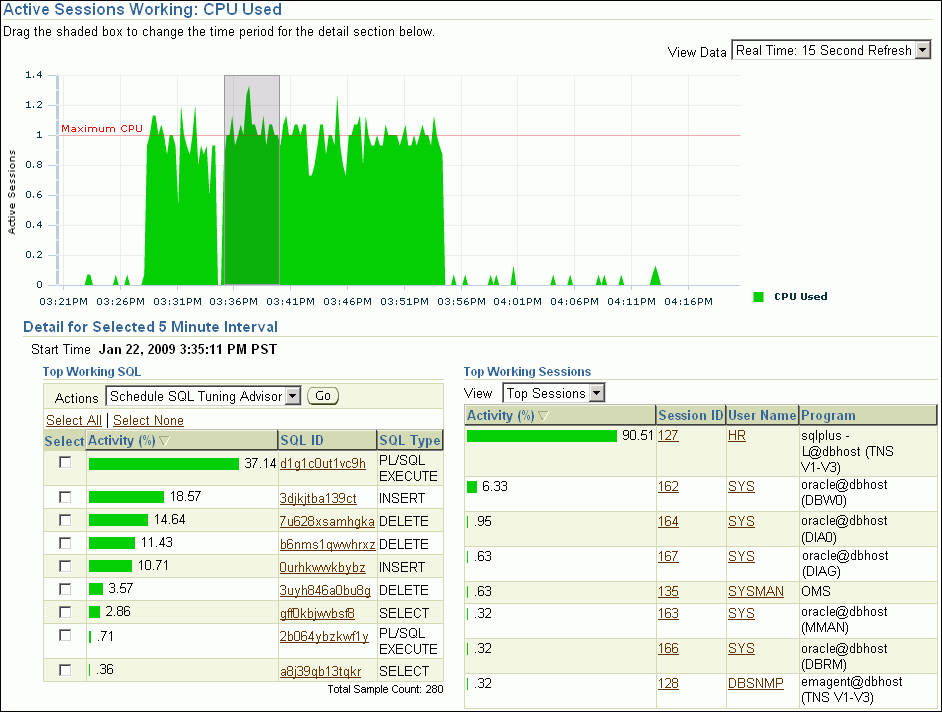Click the Select None link
The image size is (942, 712).
pyautogui.click(x=148, y=421)
